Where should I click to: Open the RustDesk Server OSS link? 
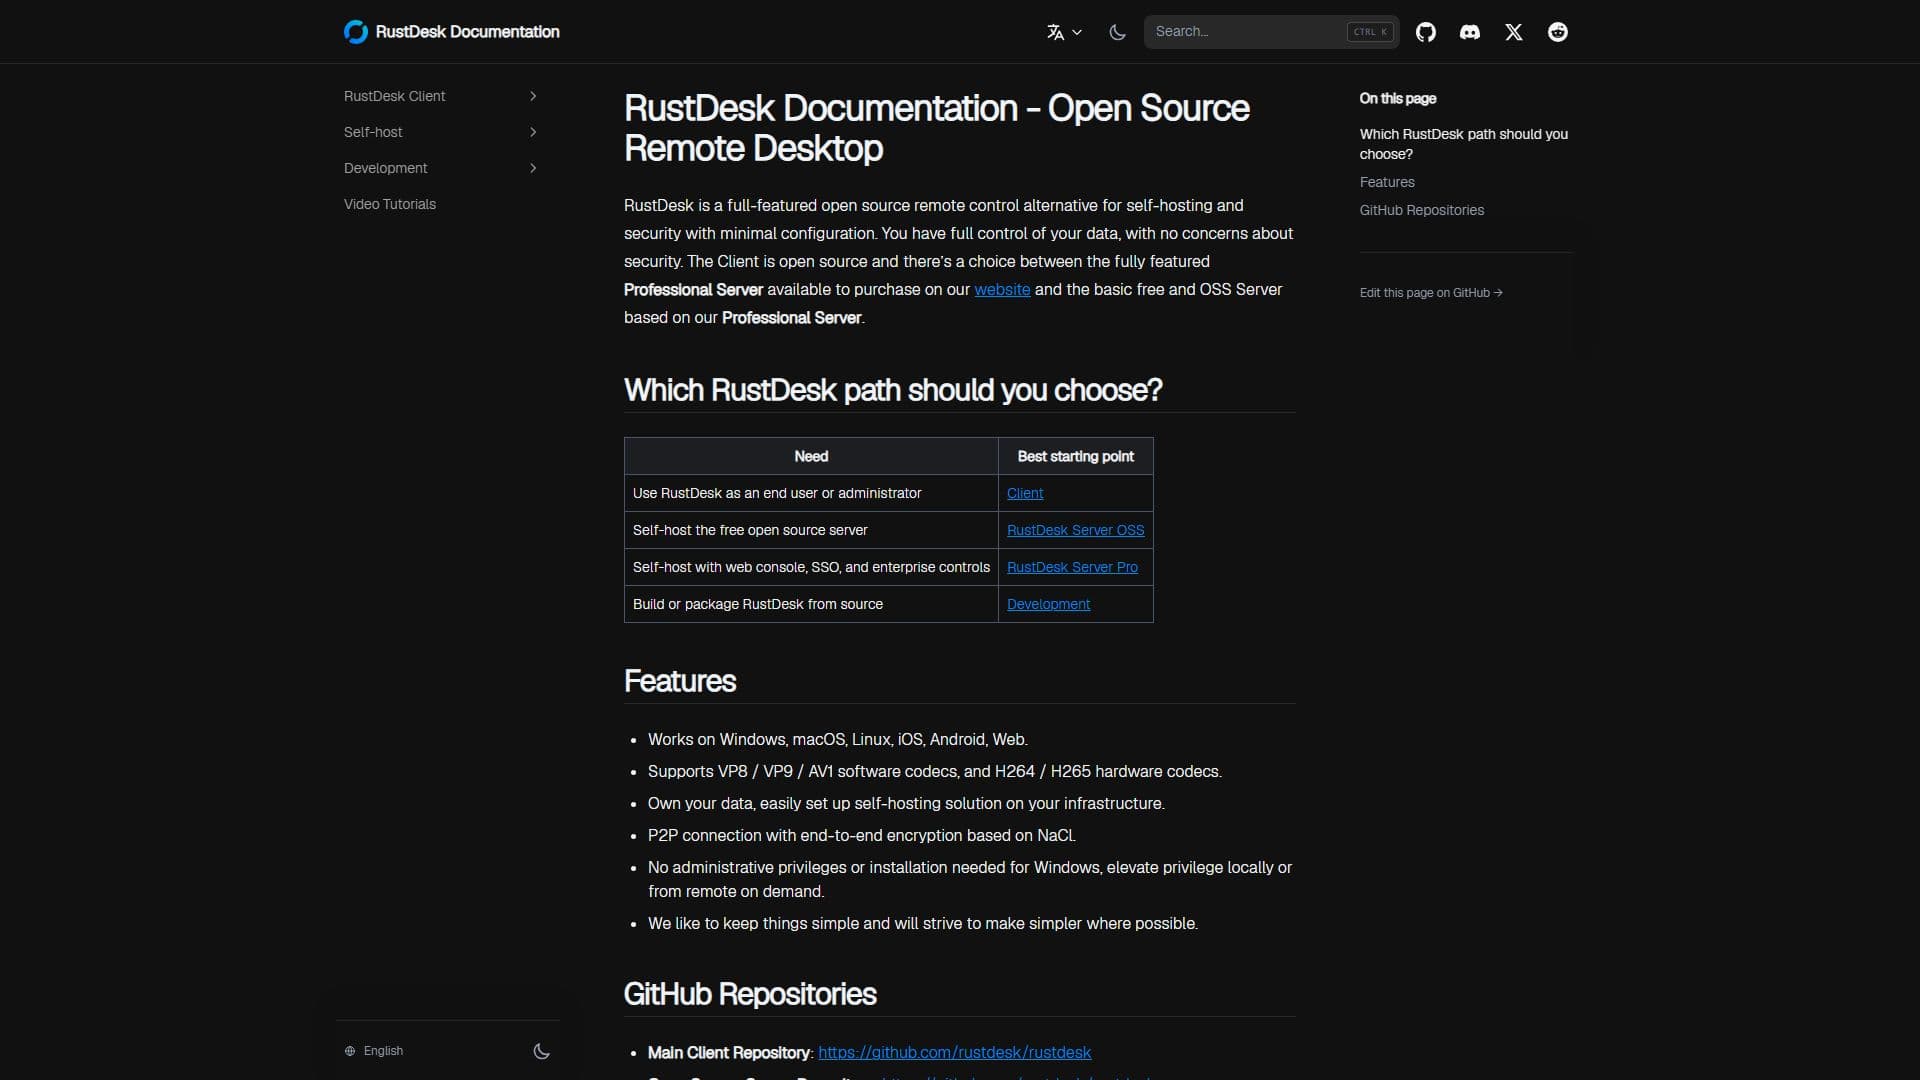1075,530
